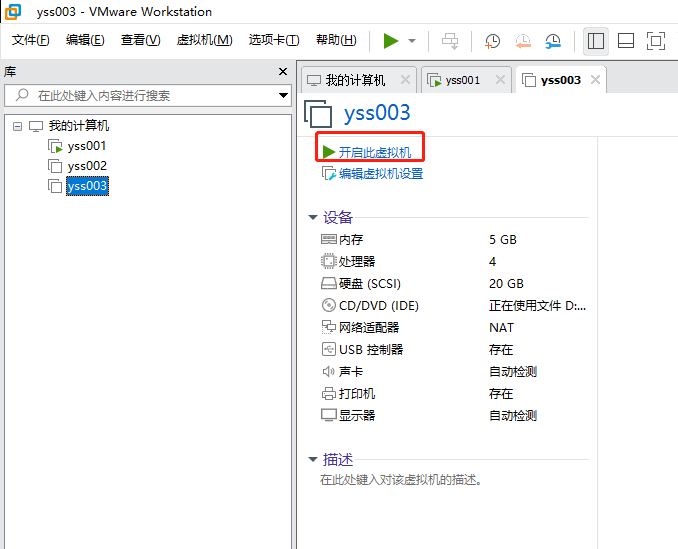Click the 打印机 printer device row

(x=454, y=393)
